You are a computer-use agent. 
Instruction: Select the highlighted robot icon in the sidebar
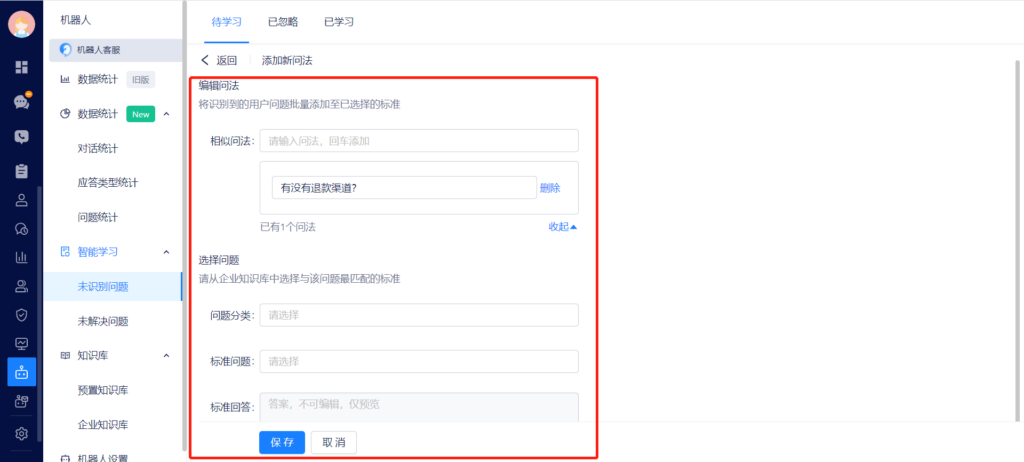point(22,372)
